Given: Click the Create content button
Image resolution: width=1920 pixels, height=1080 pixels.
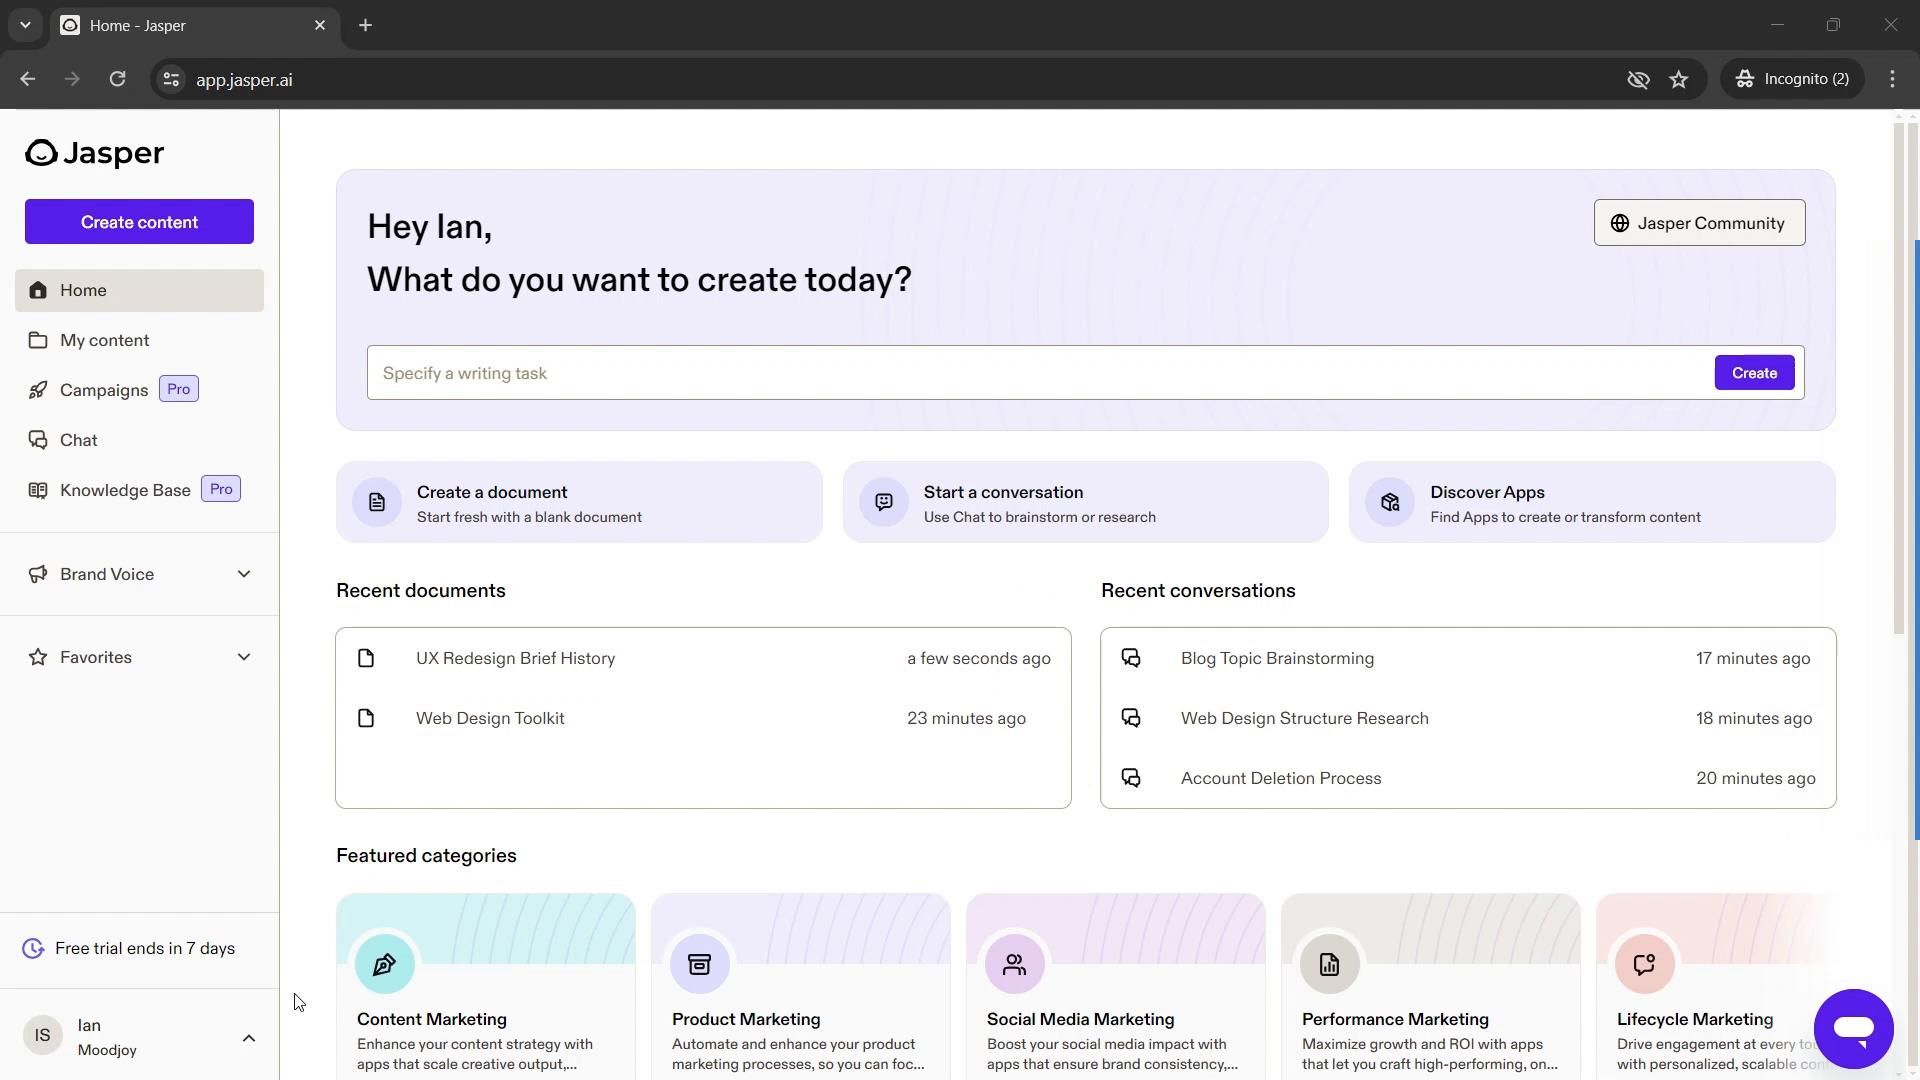Looking at the screenshot, I should click(138, 222).
